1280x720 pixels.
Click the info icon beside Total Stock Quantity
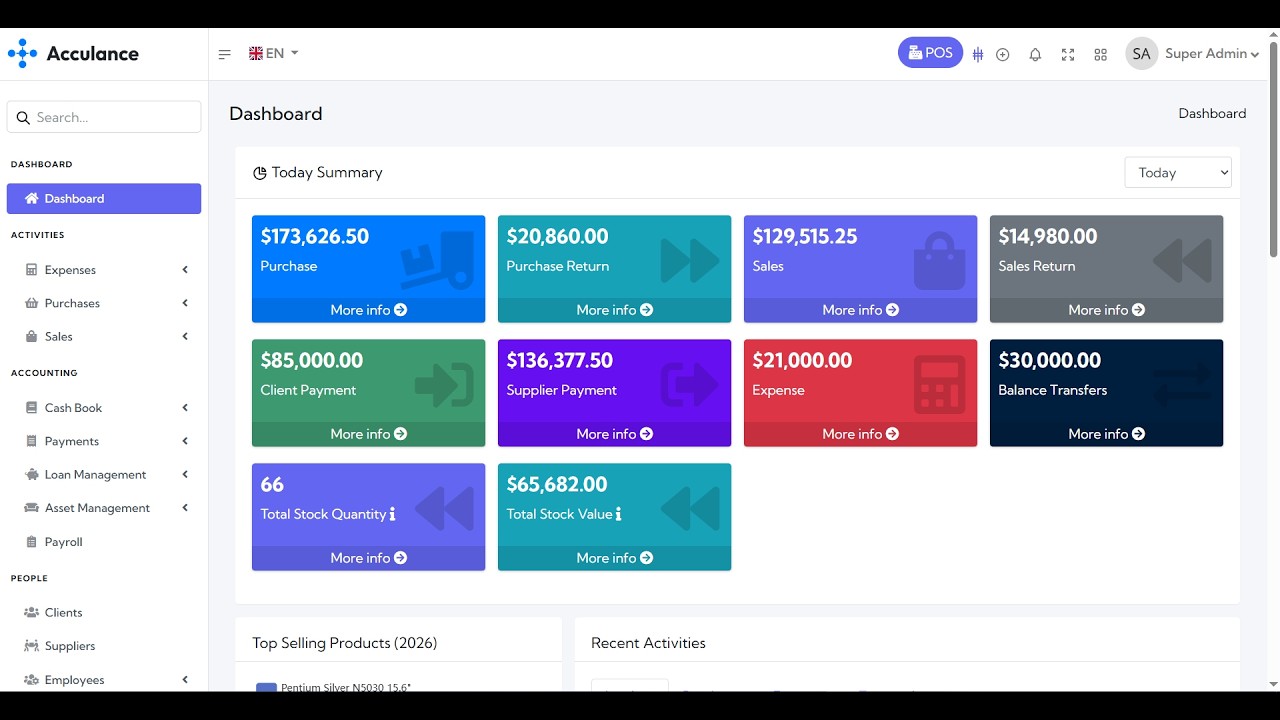tap(392, 514)
